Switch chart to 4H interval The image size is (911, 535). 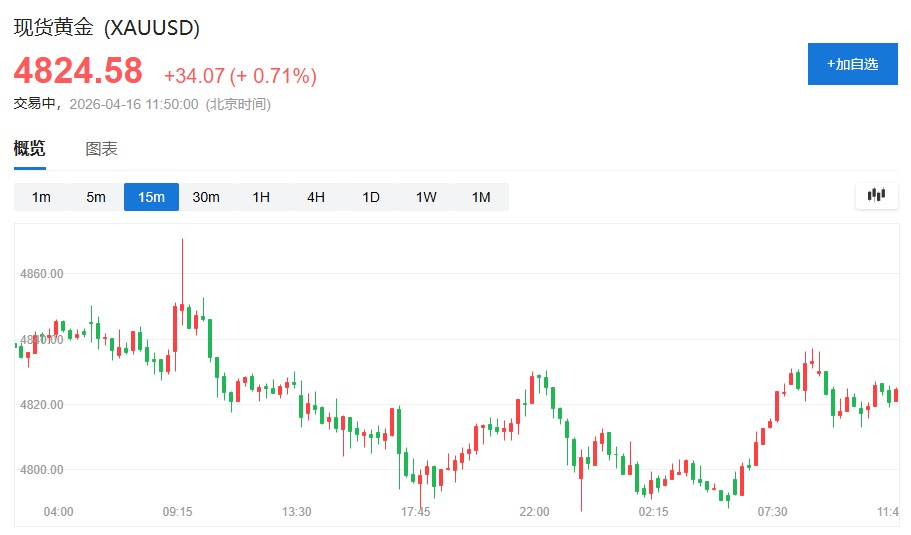coord(316,197)
